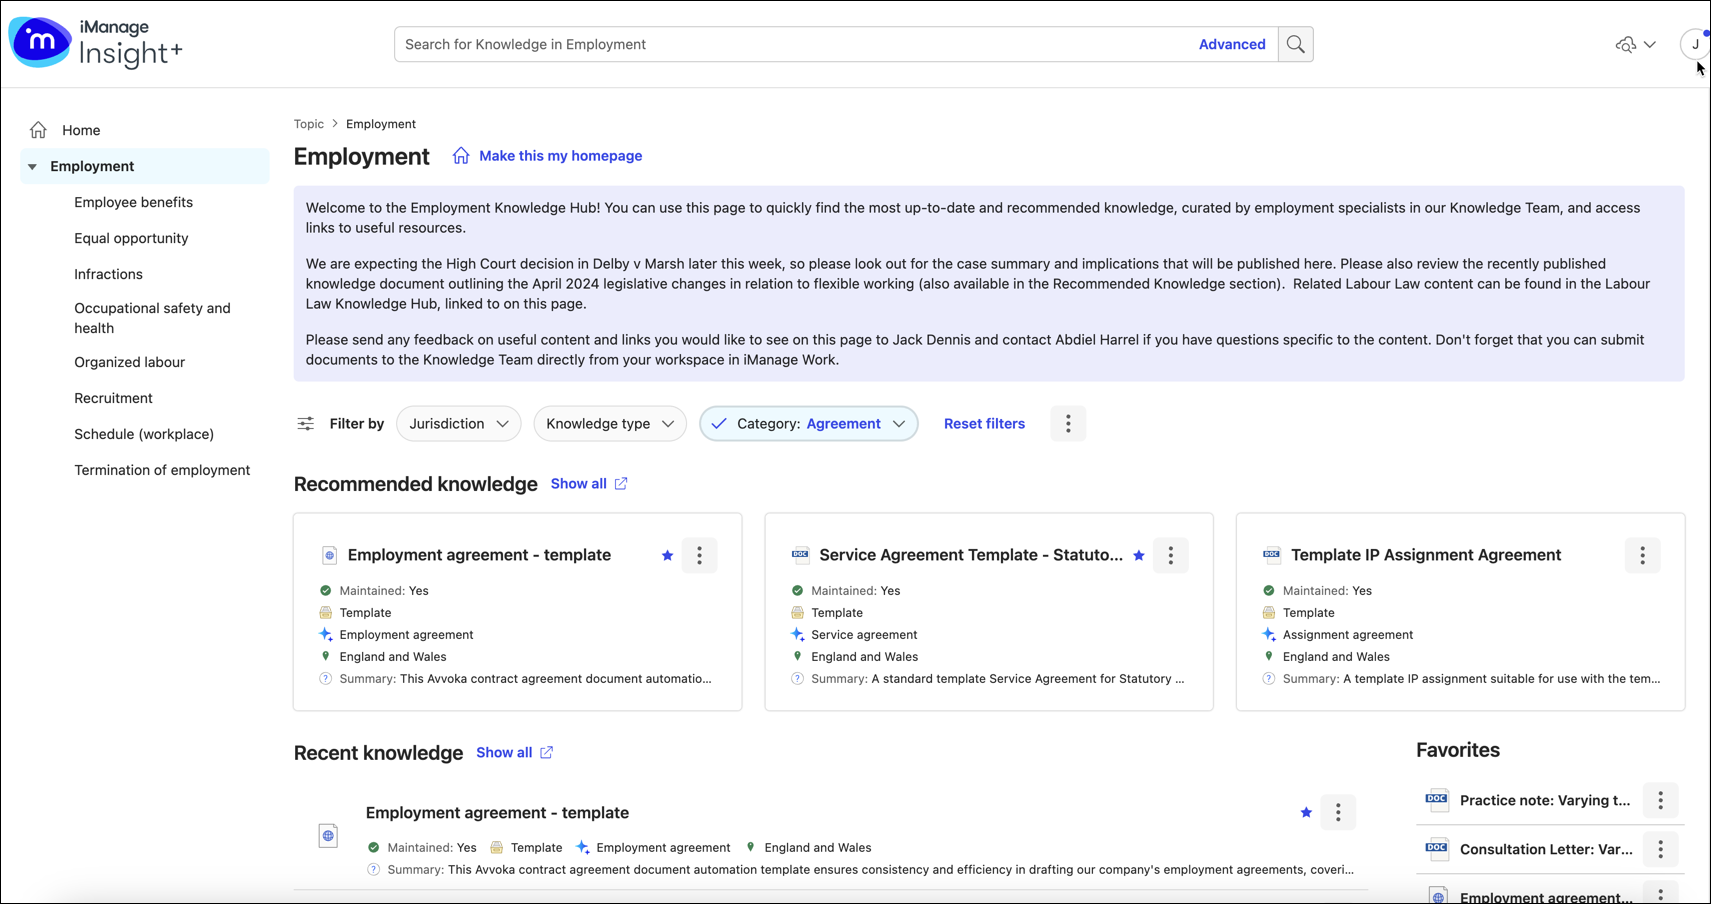
Task: Click the star on Employment agreement - template card
Action: pos(666,555)
